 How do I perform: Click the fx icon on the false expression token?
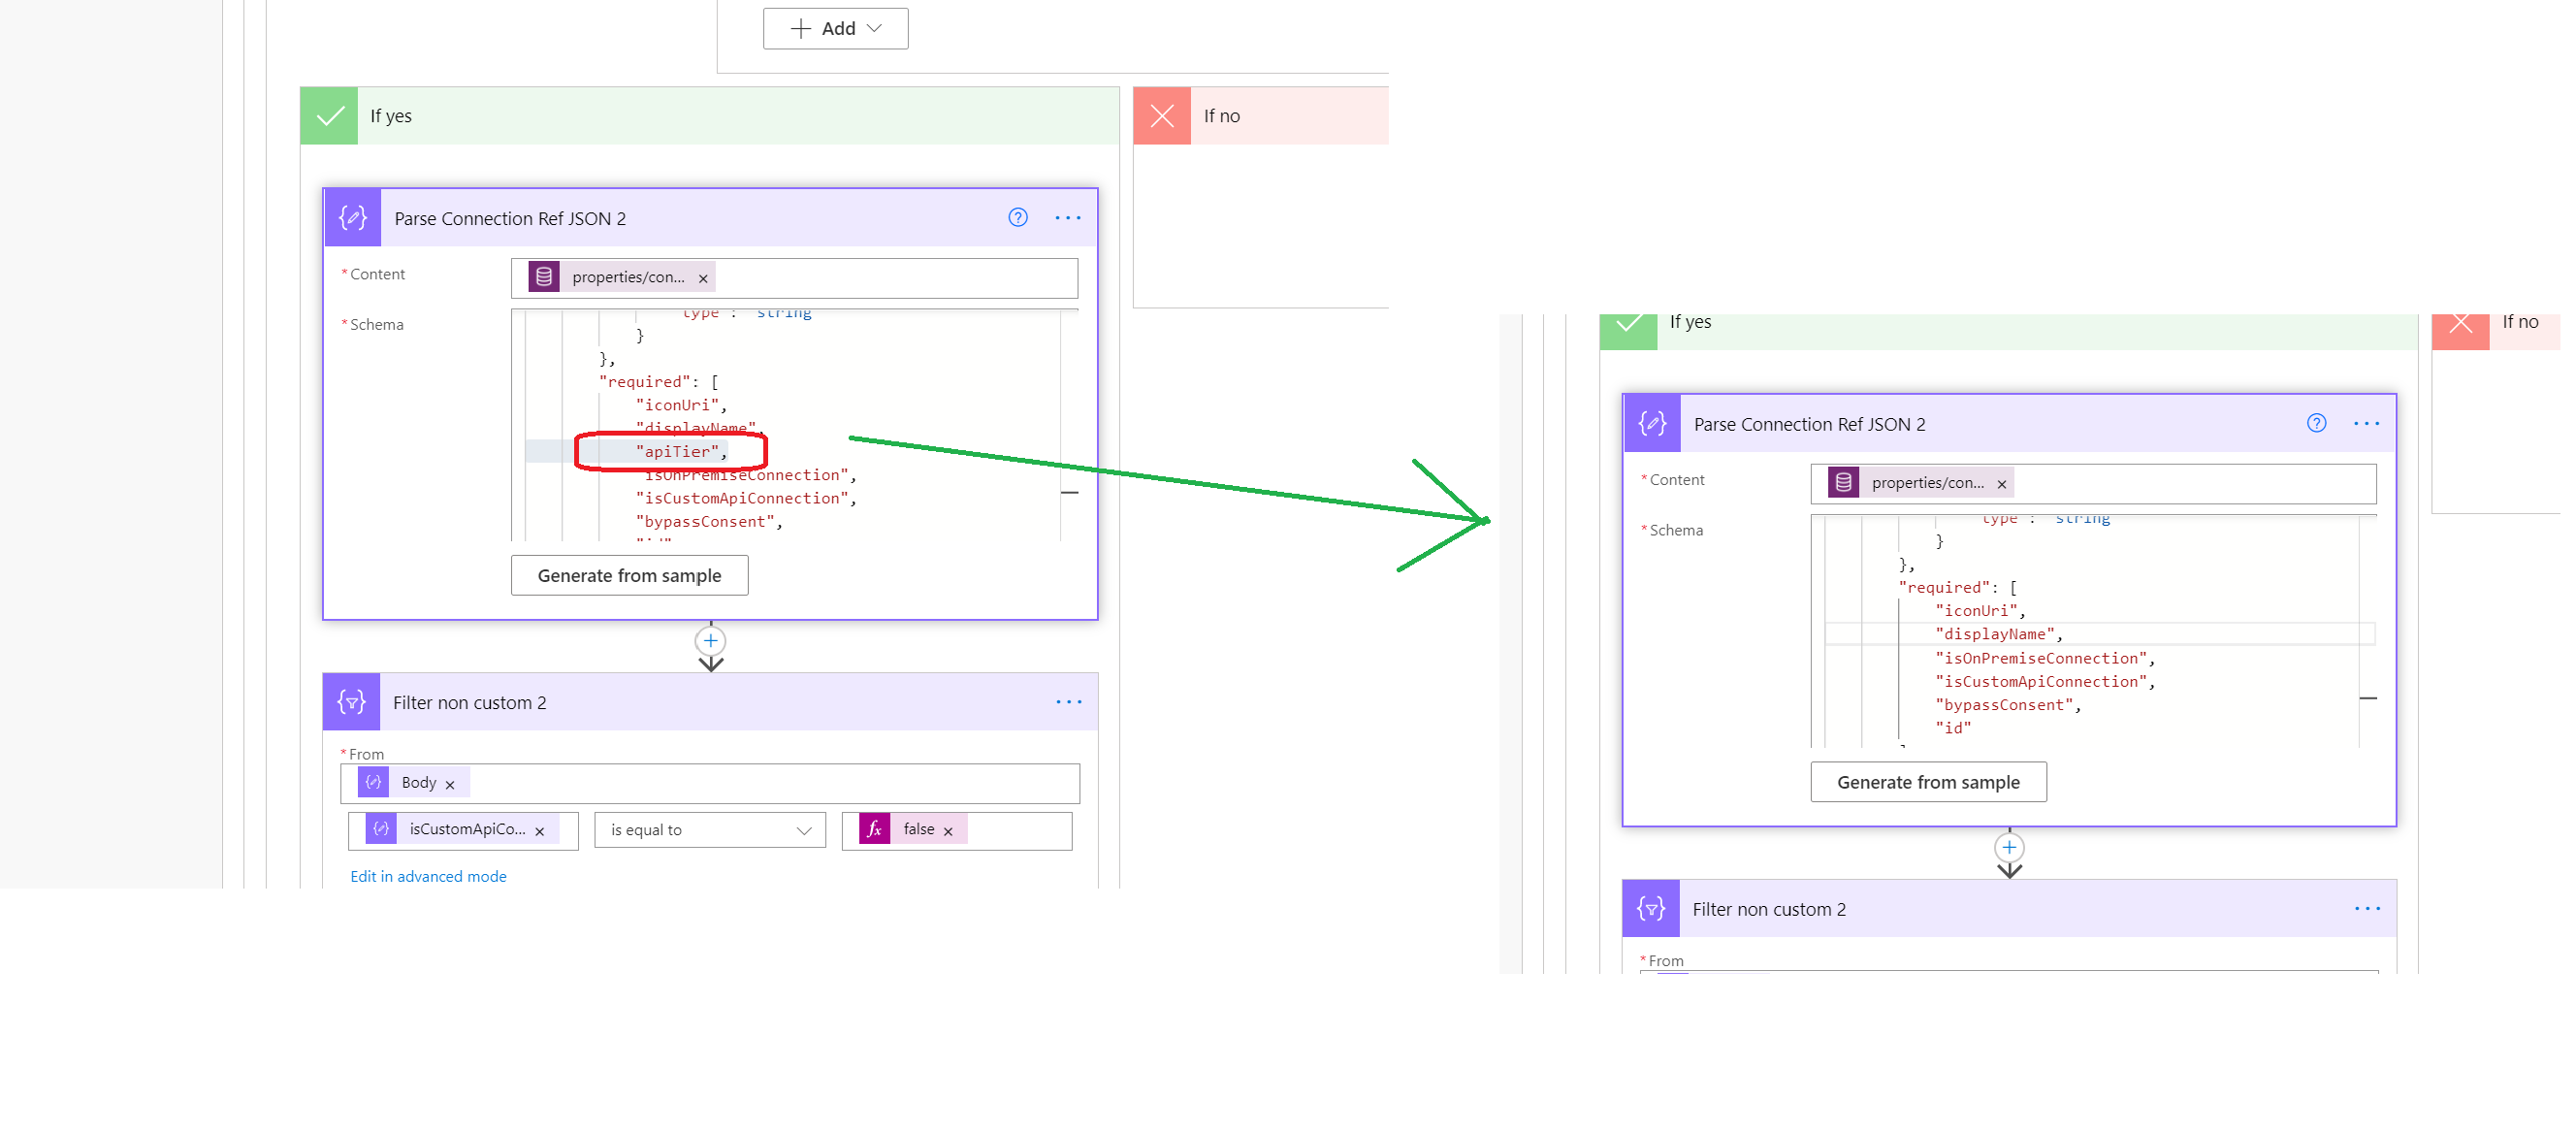(x=875, y=829)
